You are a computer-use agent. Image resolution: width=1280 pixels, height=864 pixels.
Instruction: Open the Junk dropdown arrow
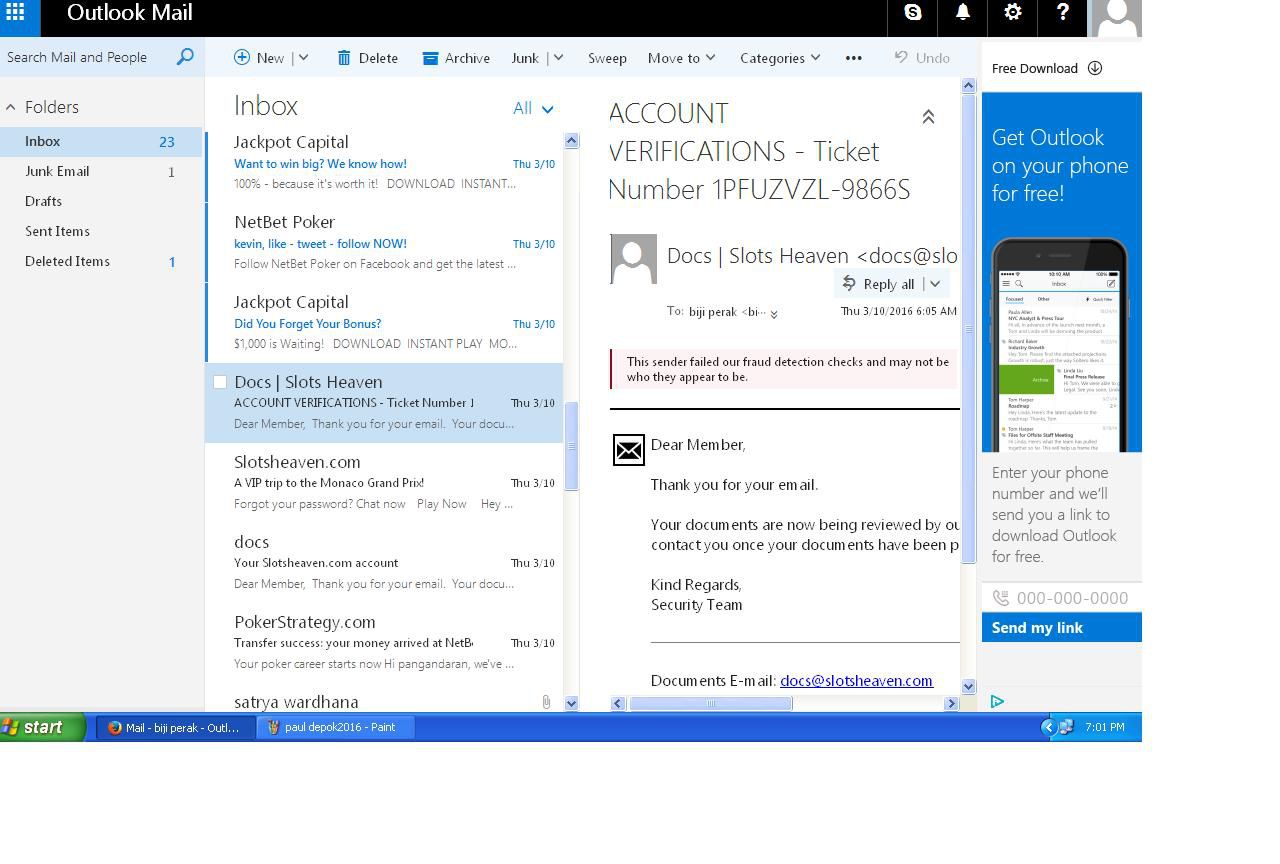click(x=558, y=58)
